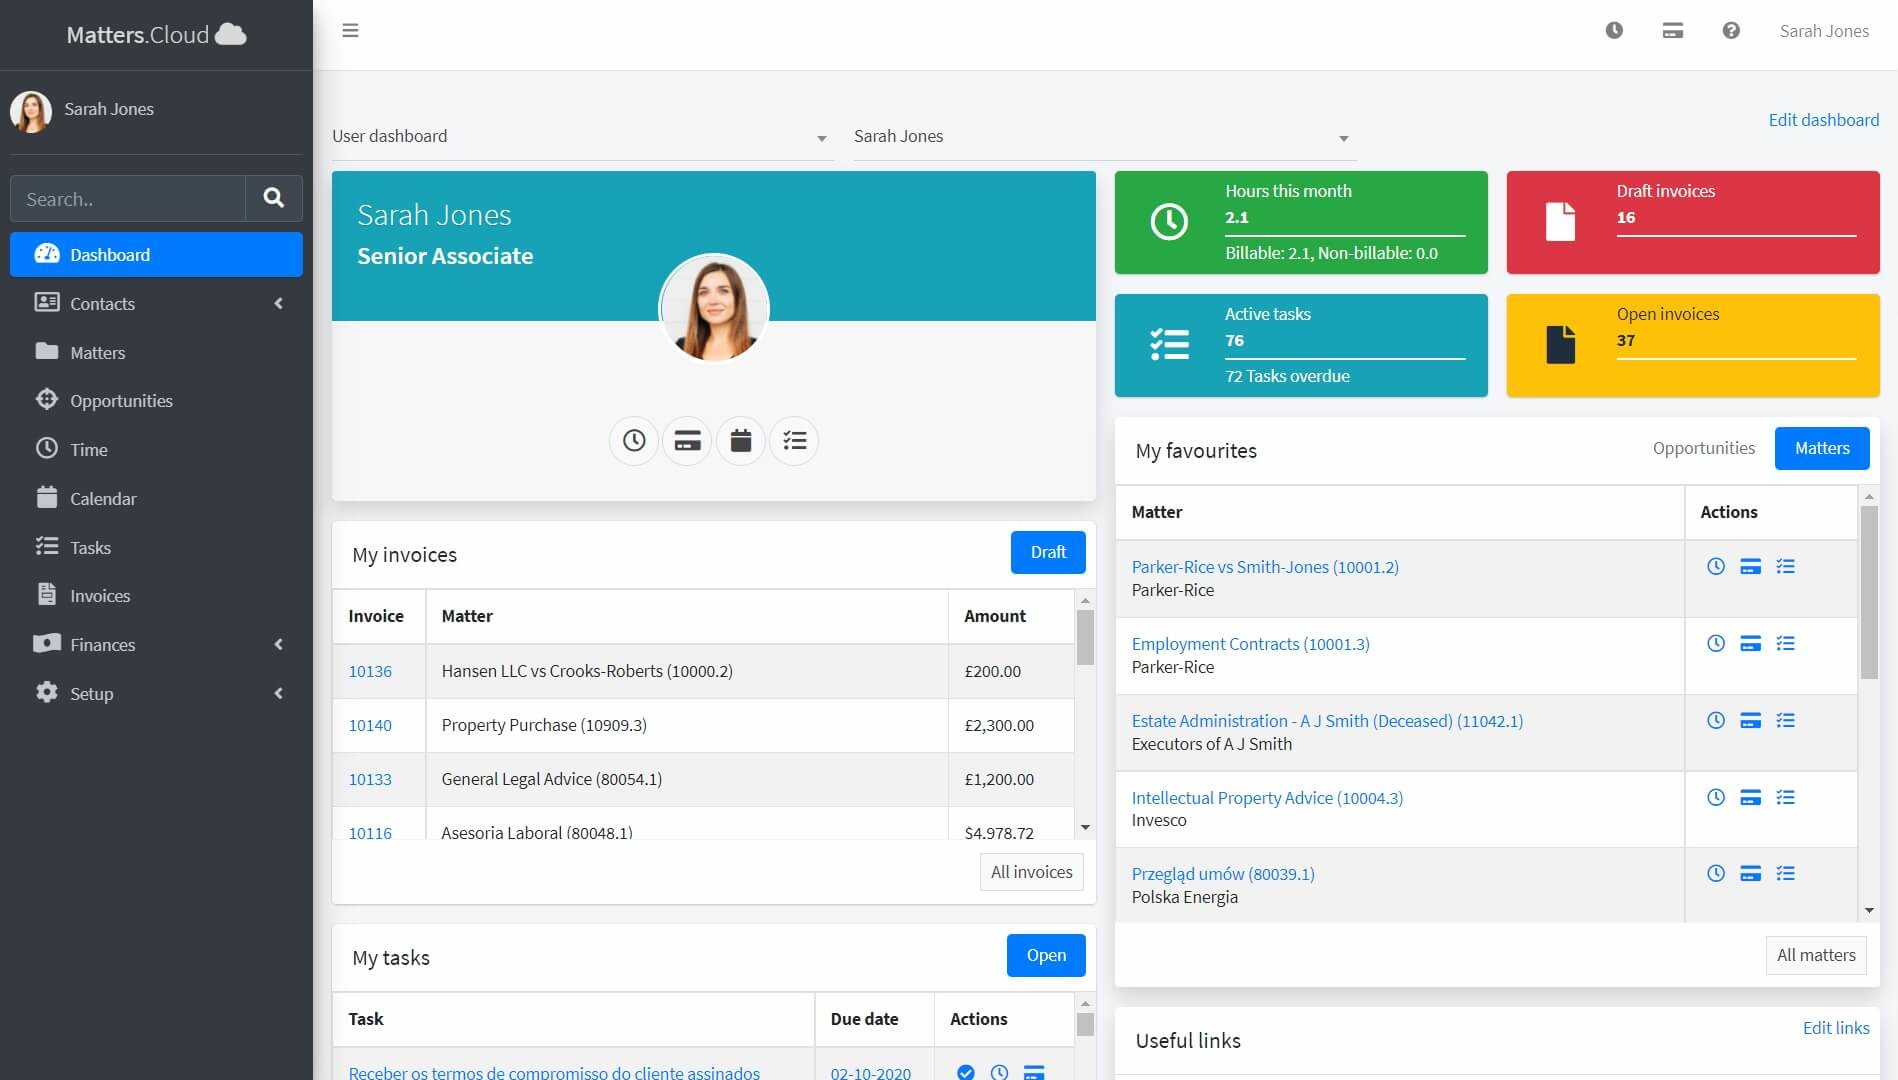Open the help icon in the header
This screenshot has height=1080, width=1898.
[x=1731, y=31]
